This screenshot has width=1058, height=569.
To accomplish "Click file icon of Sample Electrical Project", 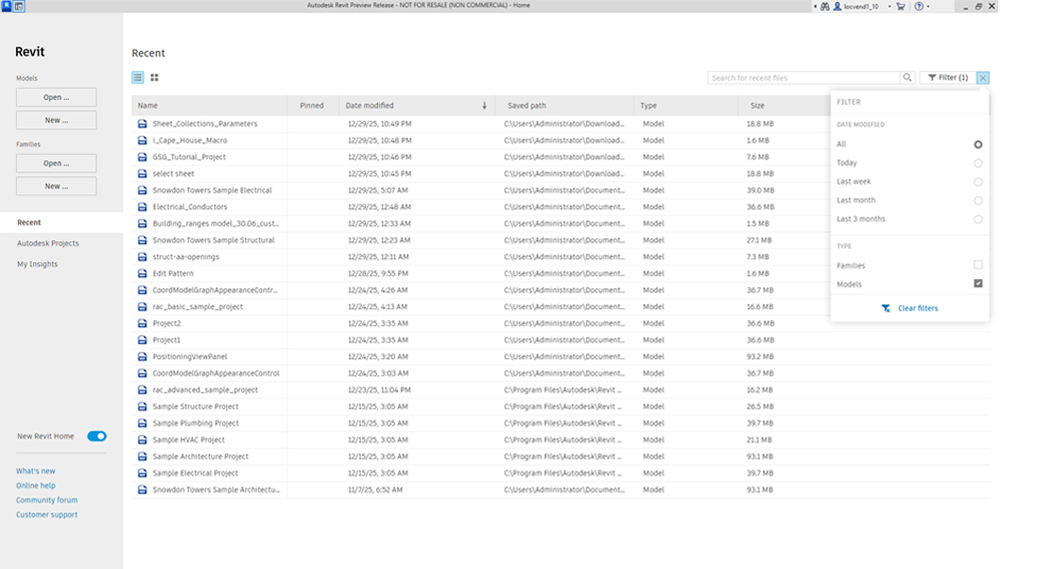I will 142,473.
